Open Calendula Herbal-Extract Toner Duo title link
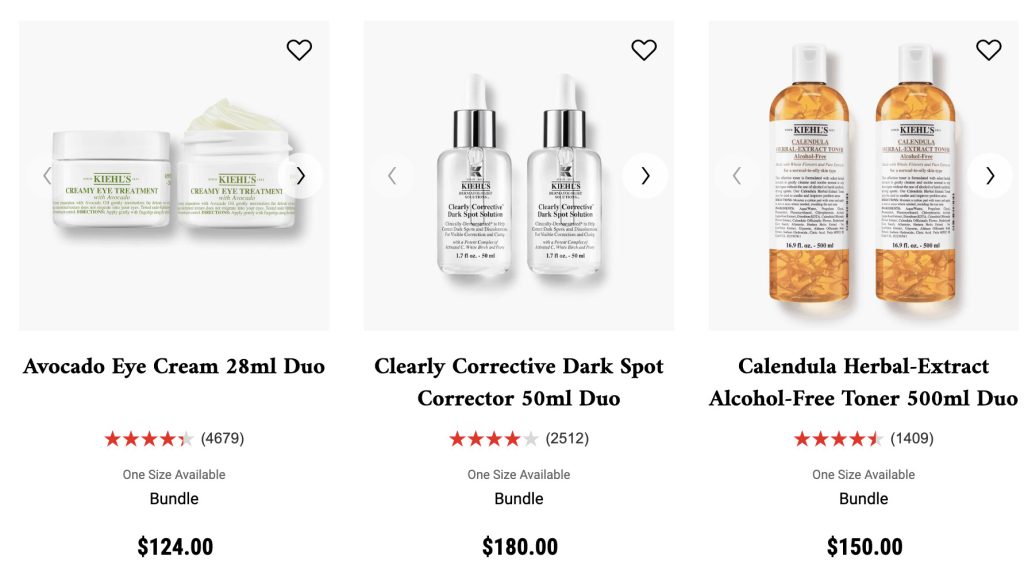 click(x=863, y=382)
